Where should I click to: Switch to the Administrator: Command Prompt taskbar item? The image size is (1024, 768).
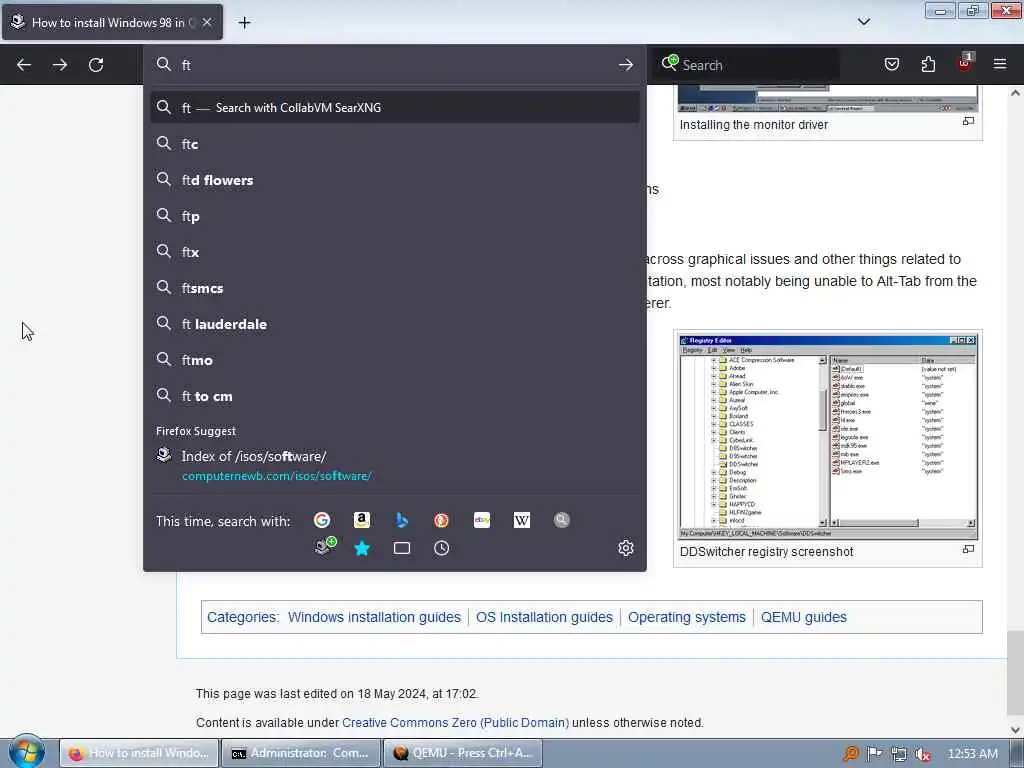click(300, 753)
